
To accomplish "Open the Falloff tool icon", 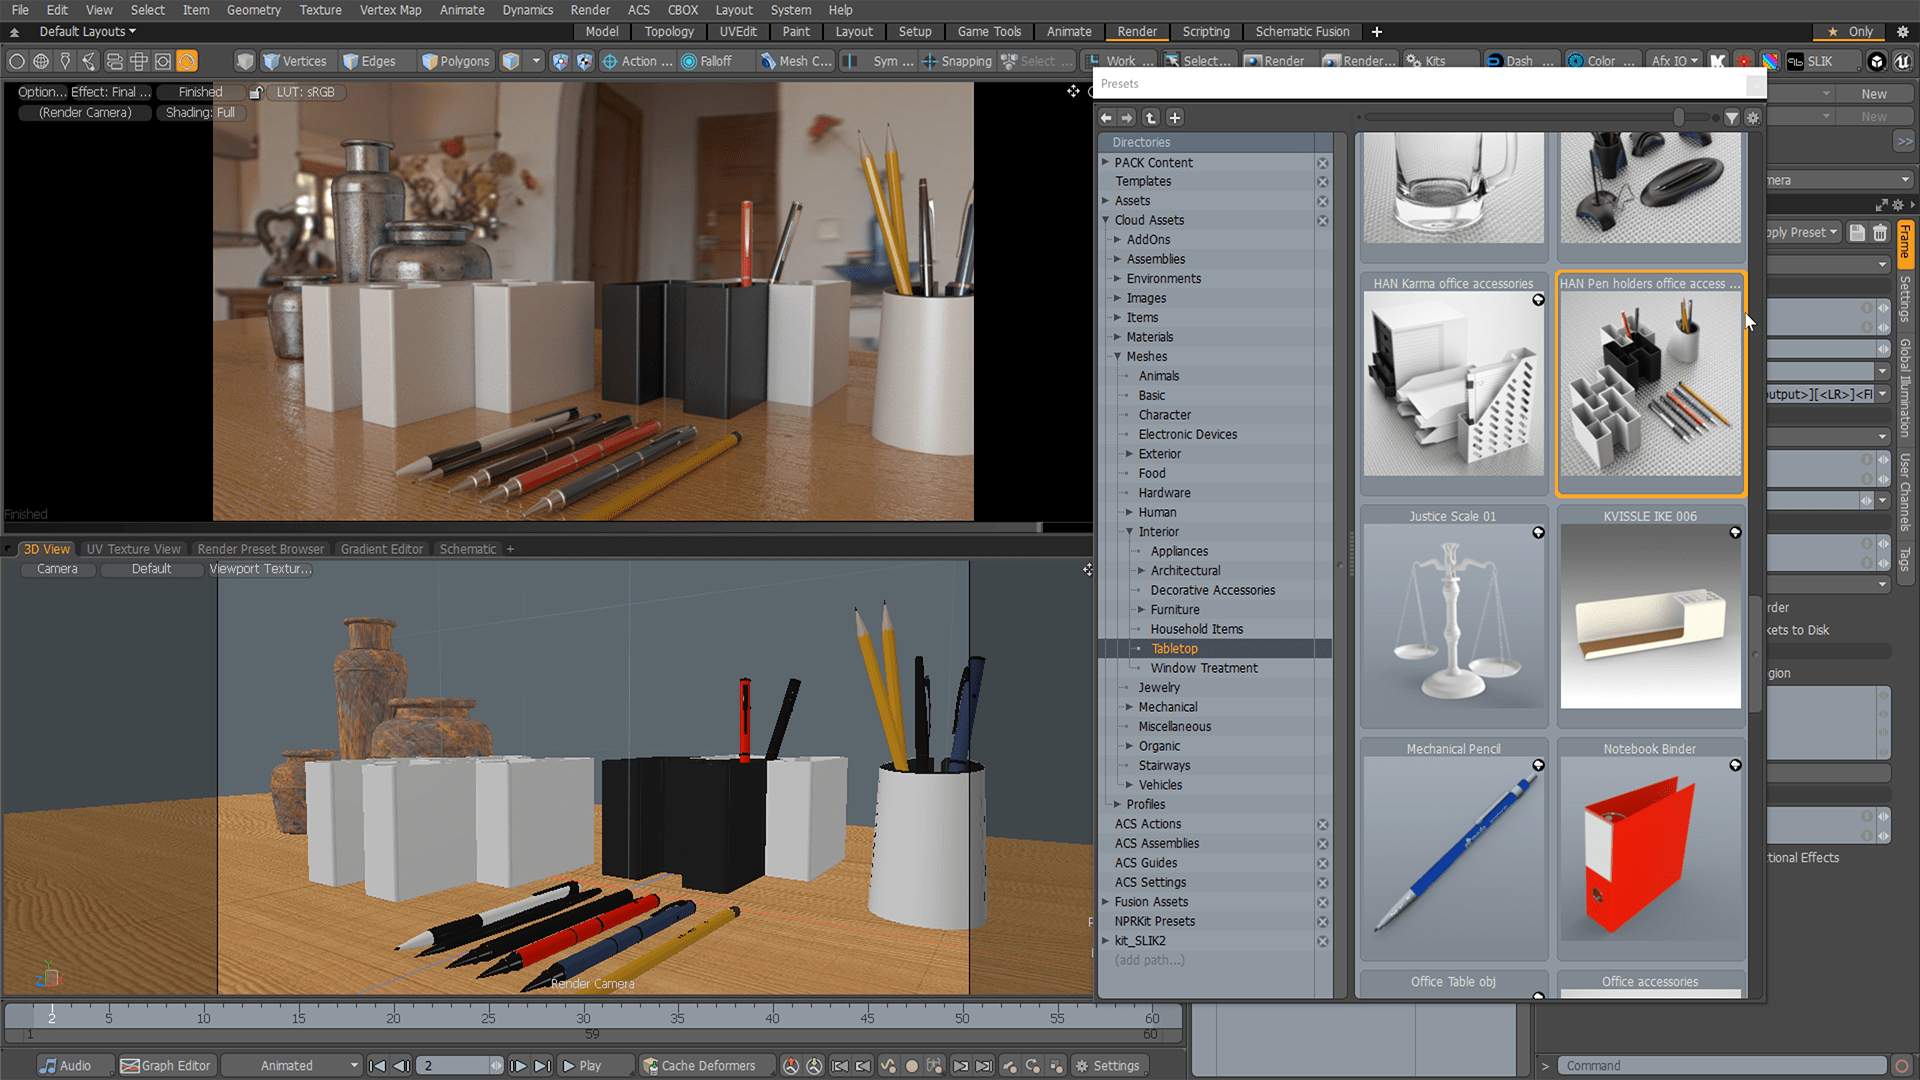I will (691, 61).
